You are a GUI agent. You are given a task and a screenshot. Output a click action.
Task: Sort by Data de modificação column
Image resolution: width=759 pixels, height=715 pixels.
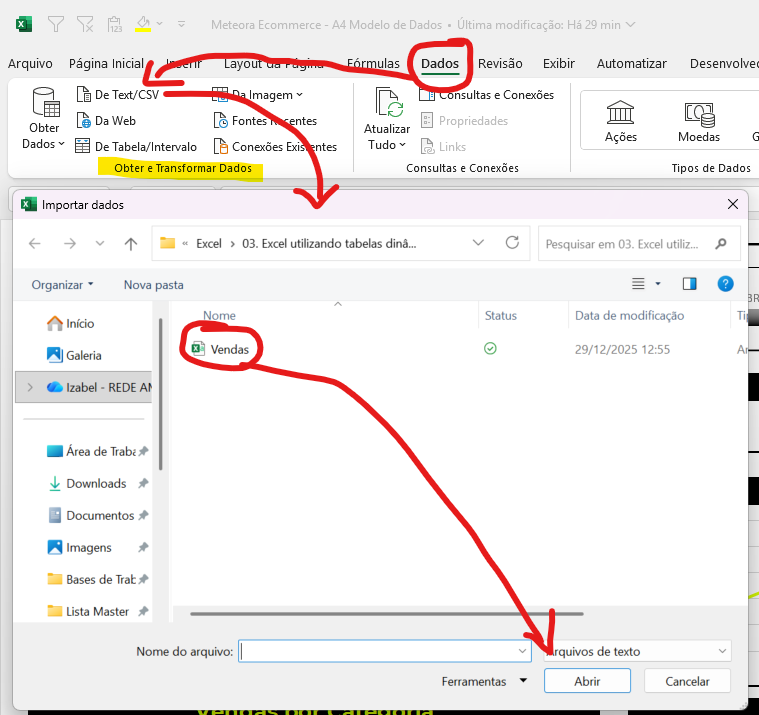[629, 316]
